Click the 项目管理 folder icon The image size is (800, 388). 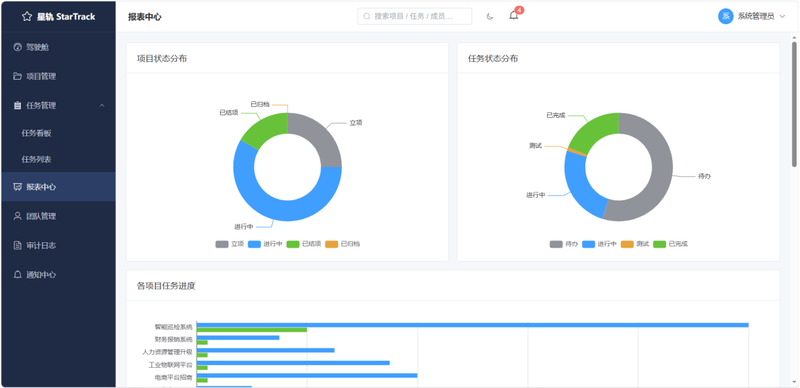click(x=17, y=76)
